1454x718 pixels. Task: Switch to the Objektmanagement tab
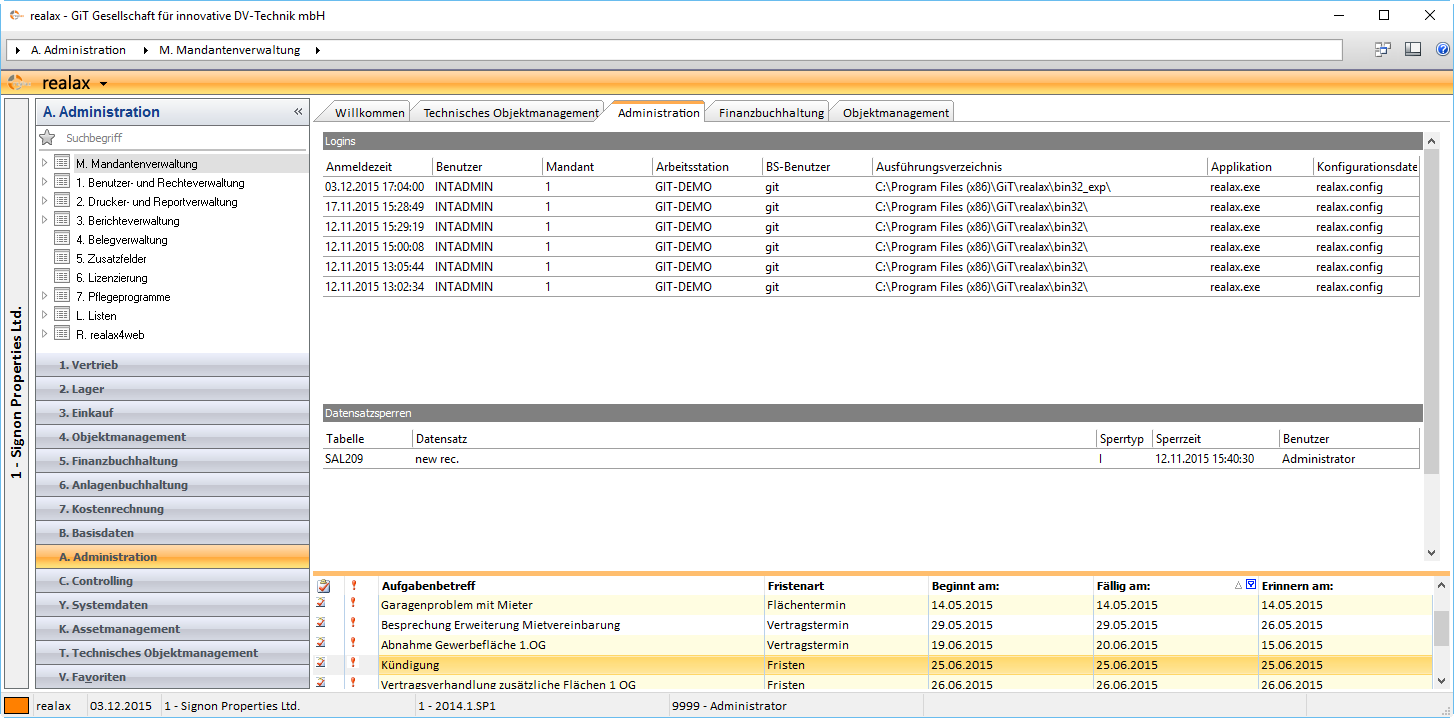pyautogui.click(x=895, y=113)
